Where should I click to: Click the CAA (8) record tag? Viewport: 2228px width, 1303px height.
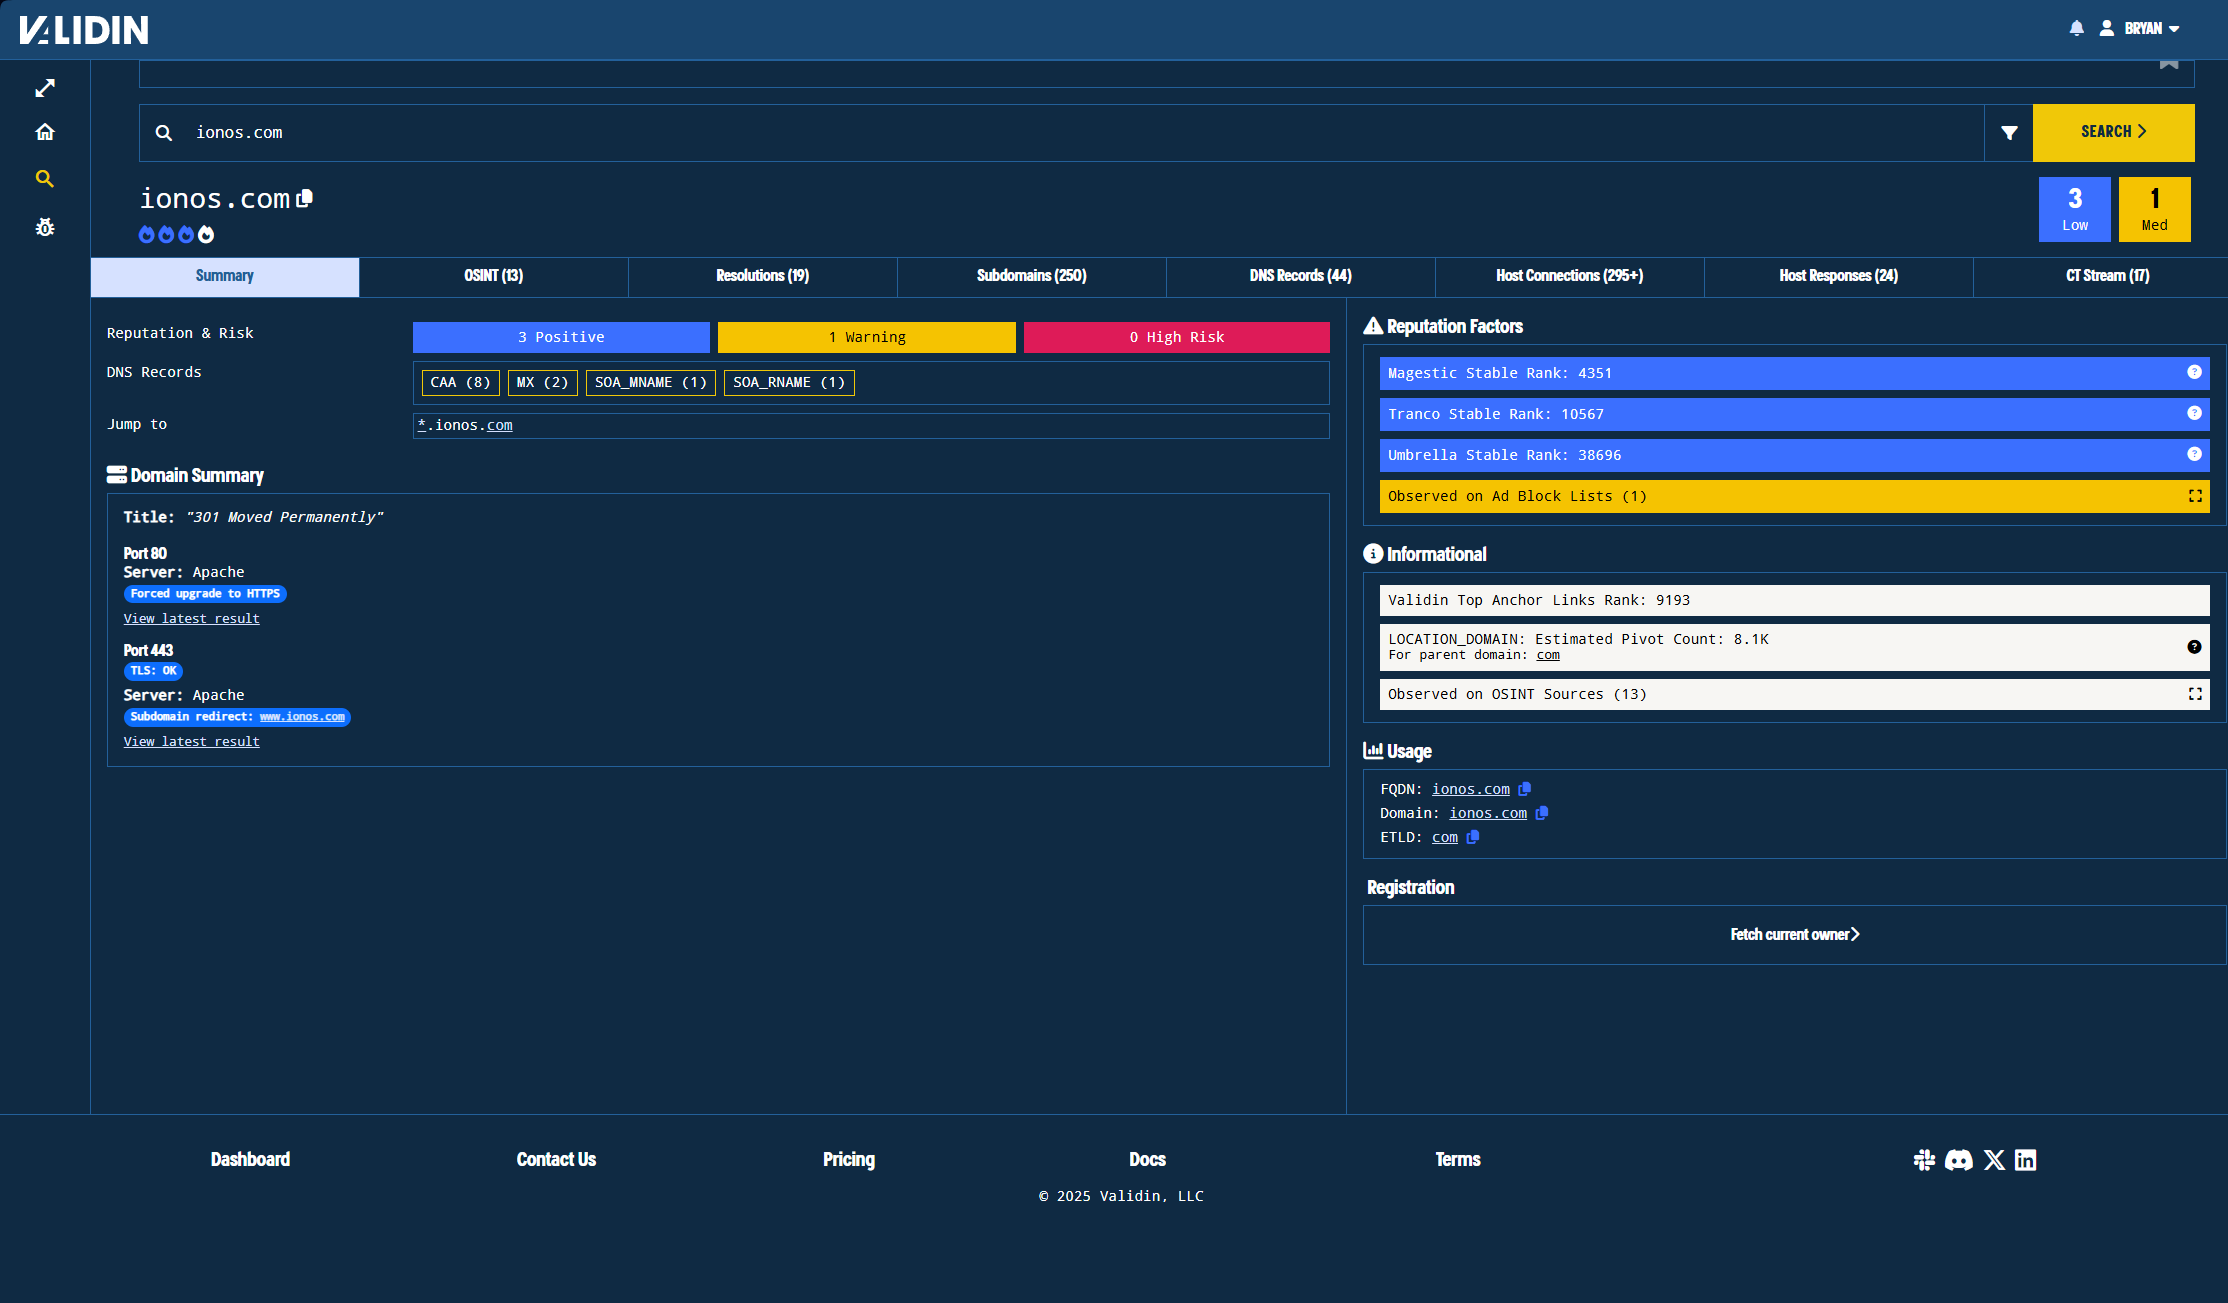coord(461,383)
